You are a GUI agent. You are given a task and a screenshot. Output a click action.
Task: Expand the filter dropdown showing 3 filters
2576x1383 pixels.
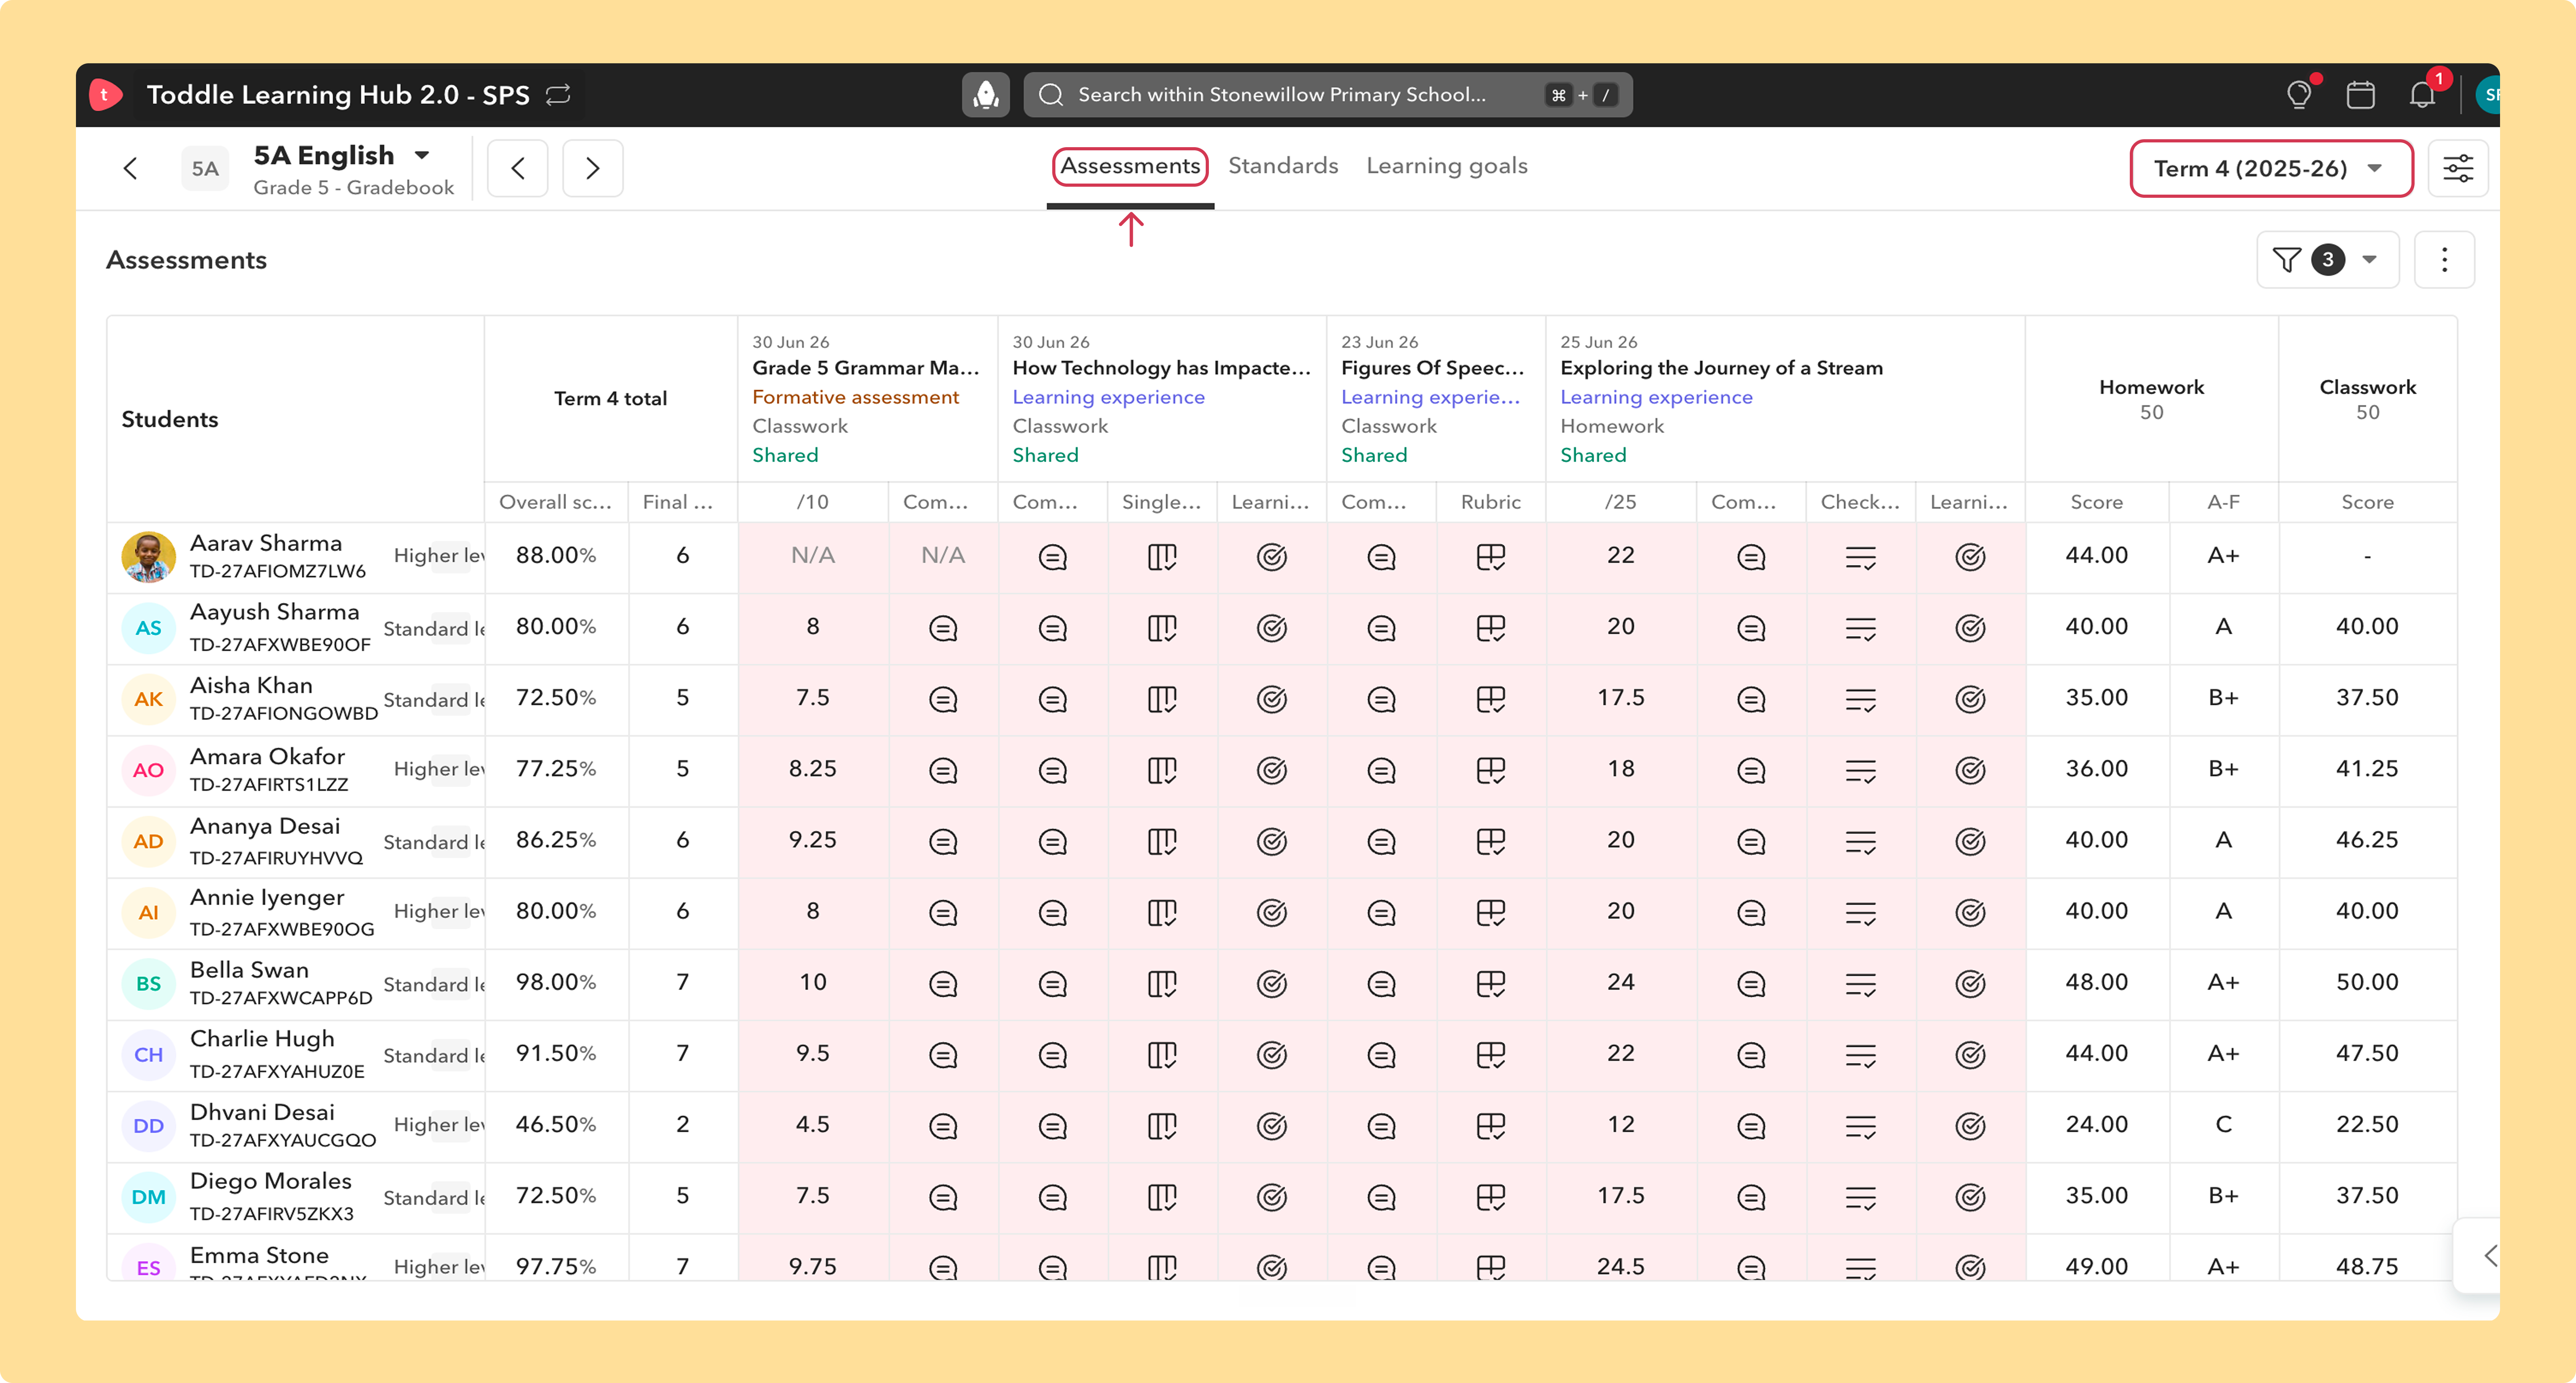click(2327, 260)
